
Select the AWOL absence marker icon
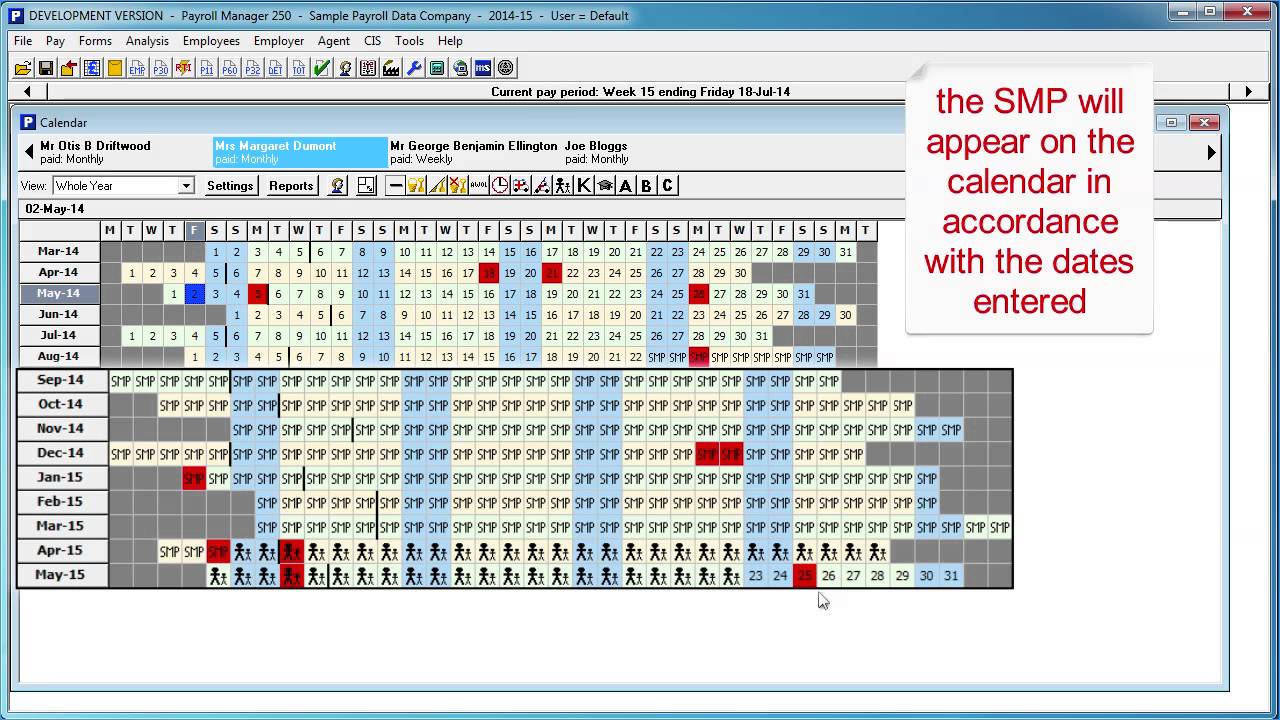[479, 185]
